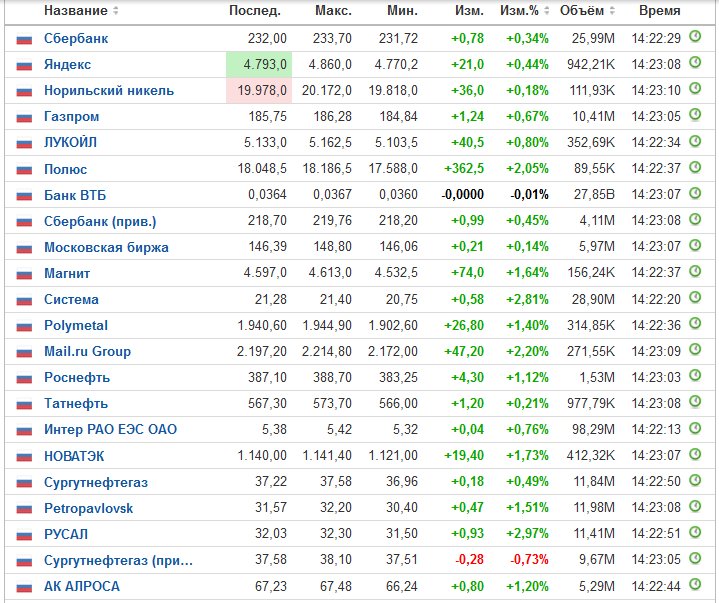
Task: Click the clock icon in Сбербанк row
Action: tap(695, 36)
